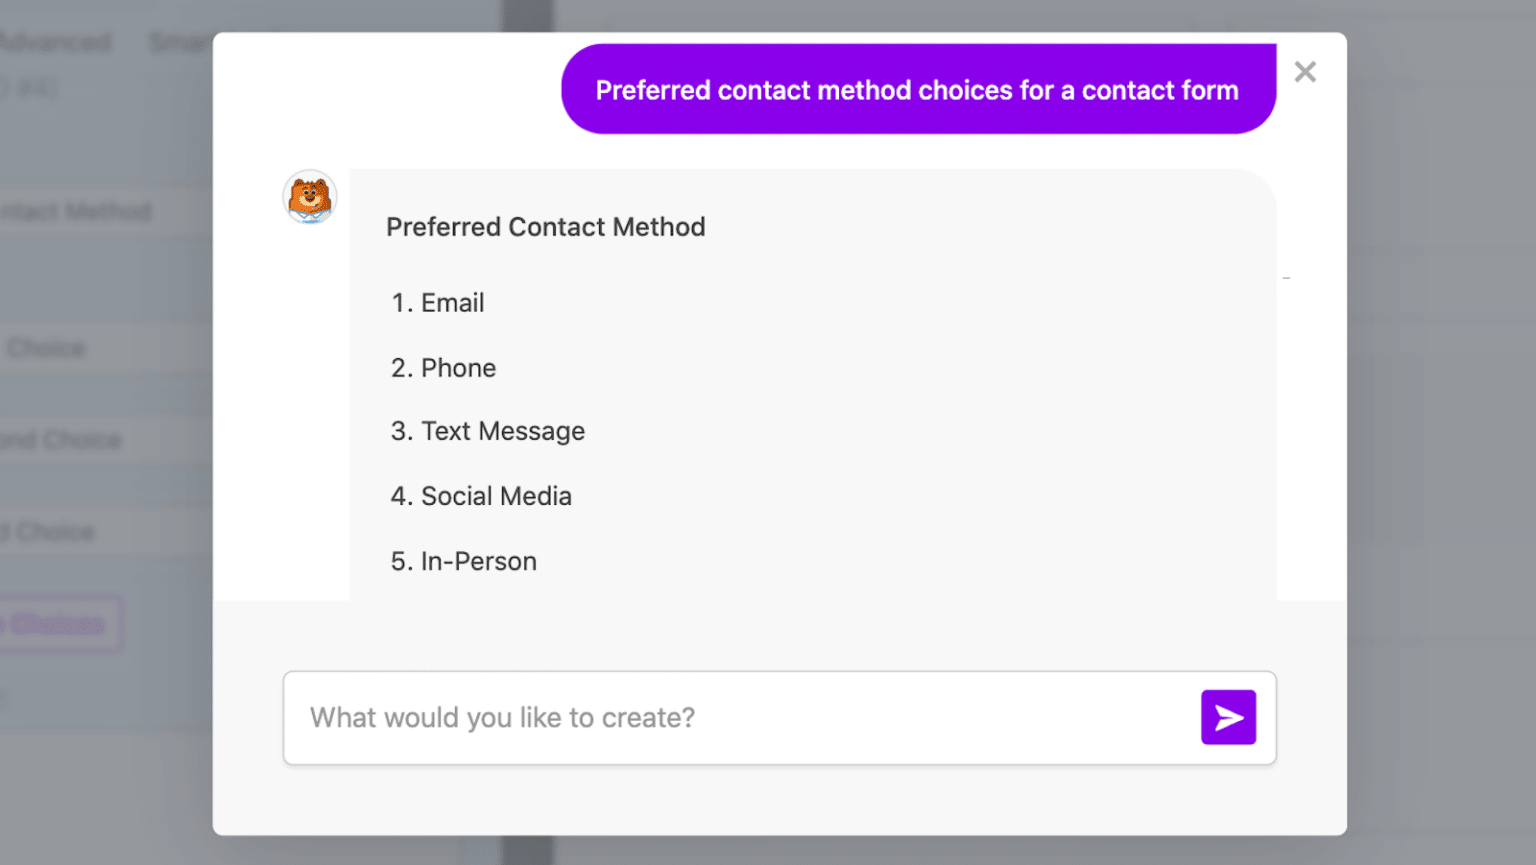Select the Social Media list item

[x=496, y=496]
